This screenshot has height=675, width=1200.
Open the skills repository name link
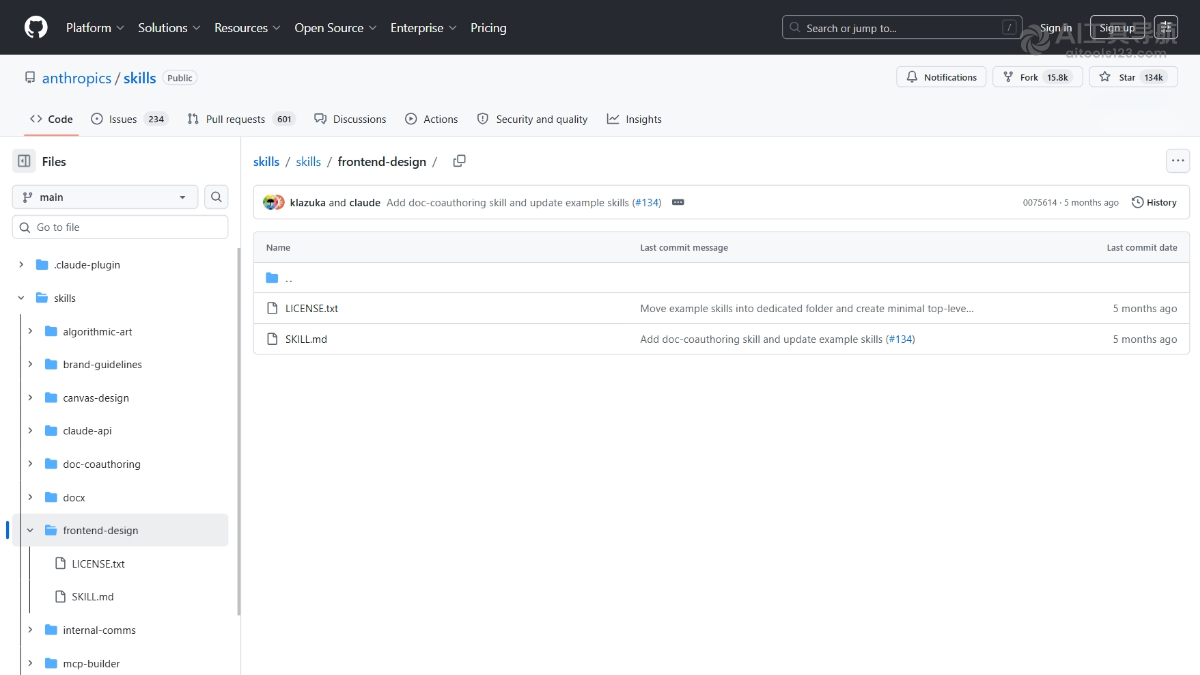point(140,78)
